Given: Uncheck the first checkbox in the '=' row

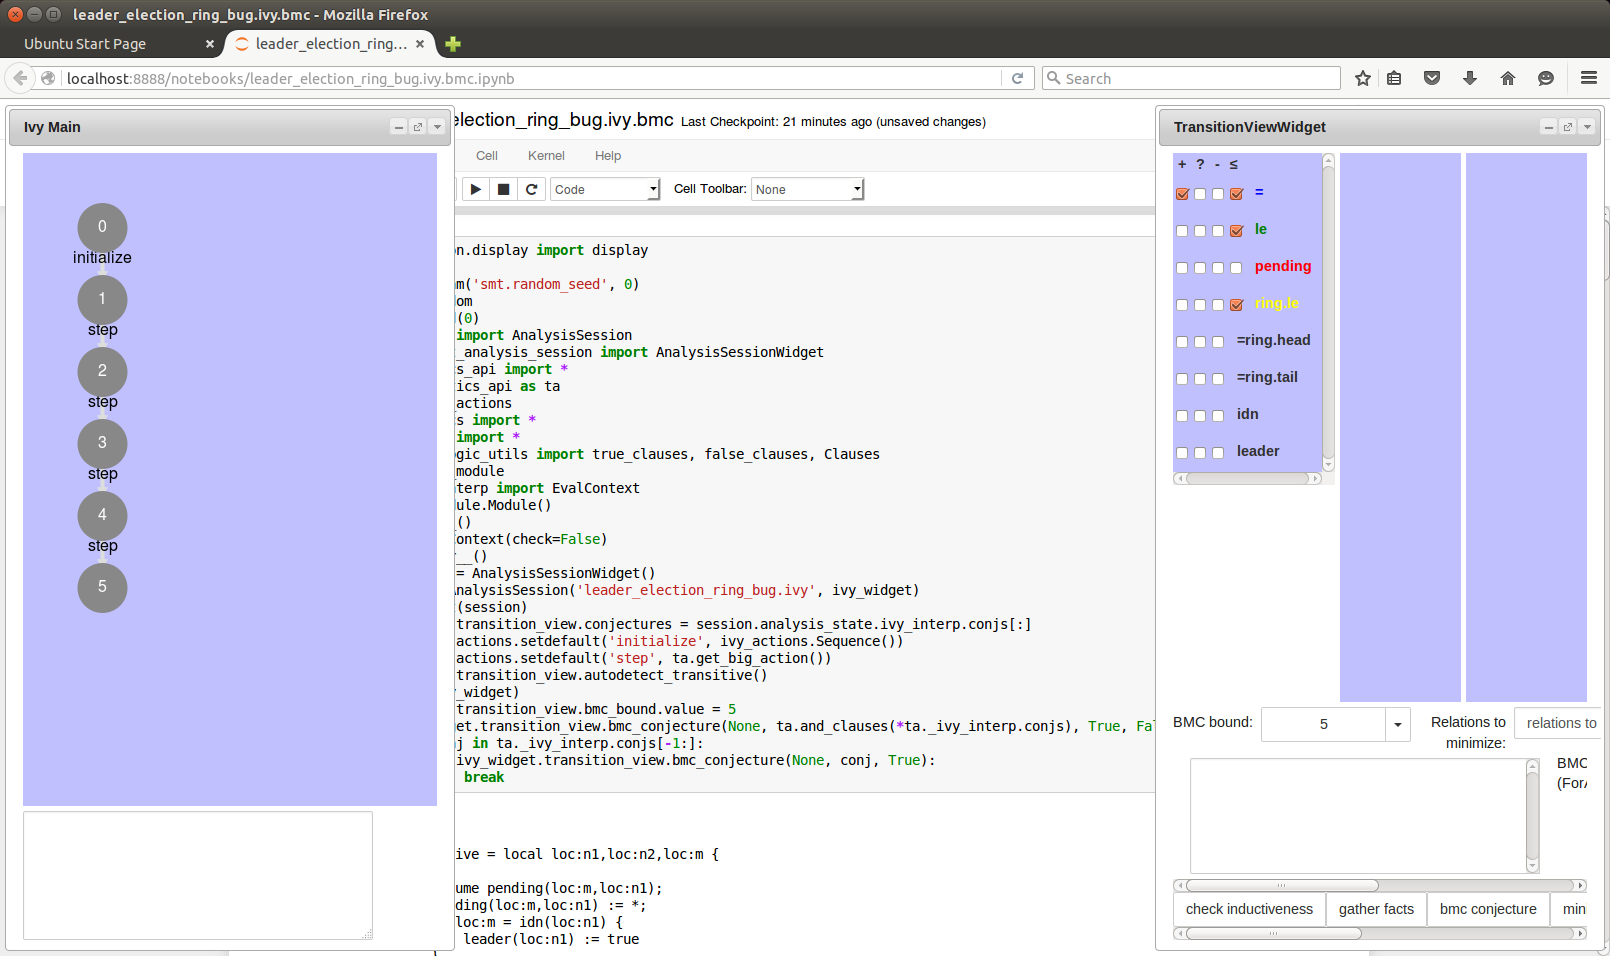Looking at the screenshot, I should 1182,194.
